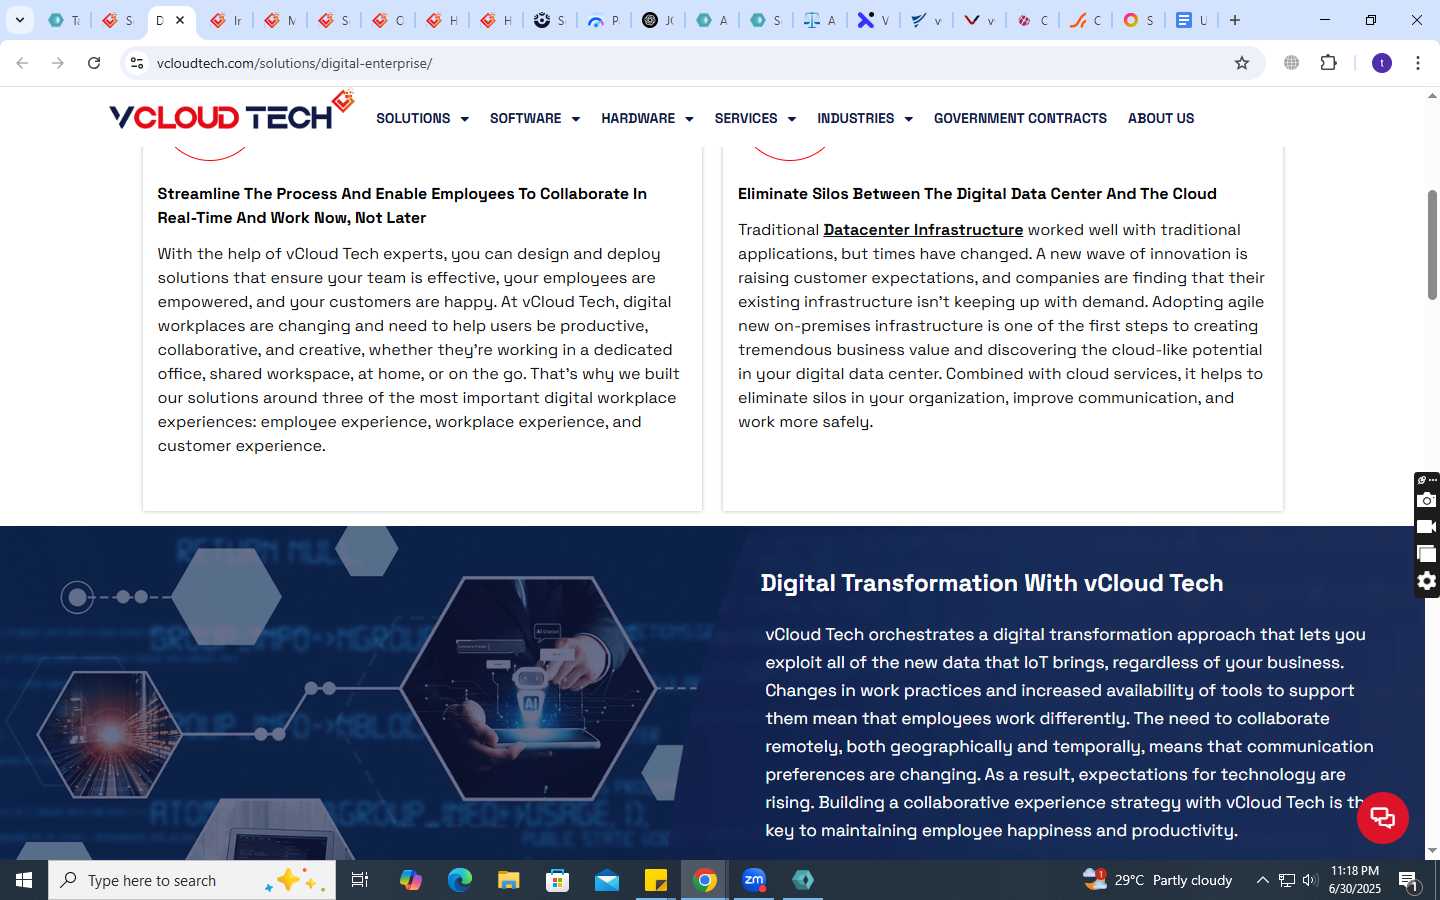Screen dimensions: 1440x900
Task: Open the Copilot app on the taskbar
Action: (411, 880)
